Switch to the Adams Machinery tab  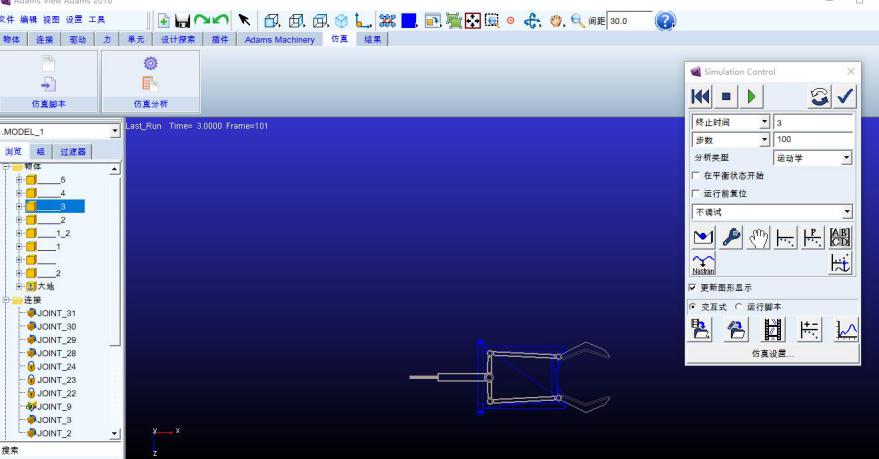point(279,39)
